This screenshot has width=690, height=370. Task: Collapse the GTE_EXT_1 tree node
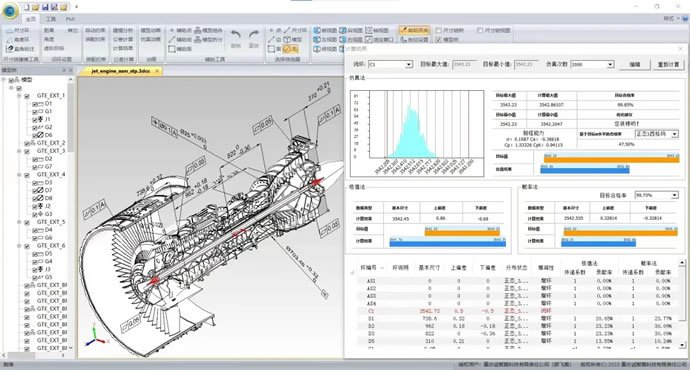point(19,95)
